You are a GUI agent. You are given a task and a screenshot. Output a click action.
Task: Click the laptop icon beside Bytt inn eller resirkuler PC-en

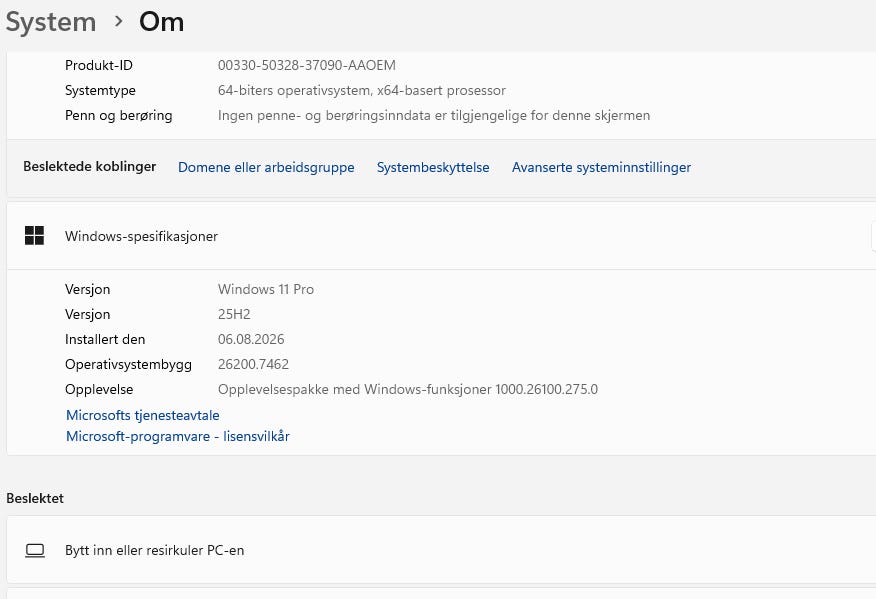point(35,550)
